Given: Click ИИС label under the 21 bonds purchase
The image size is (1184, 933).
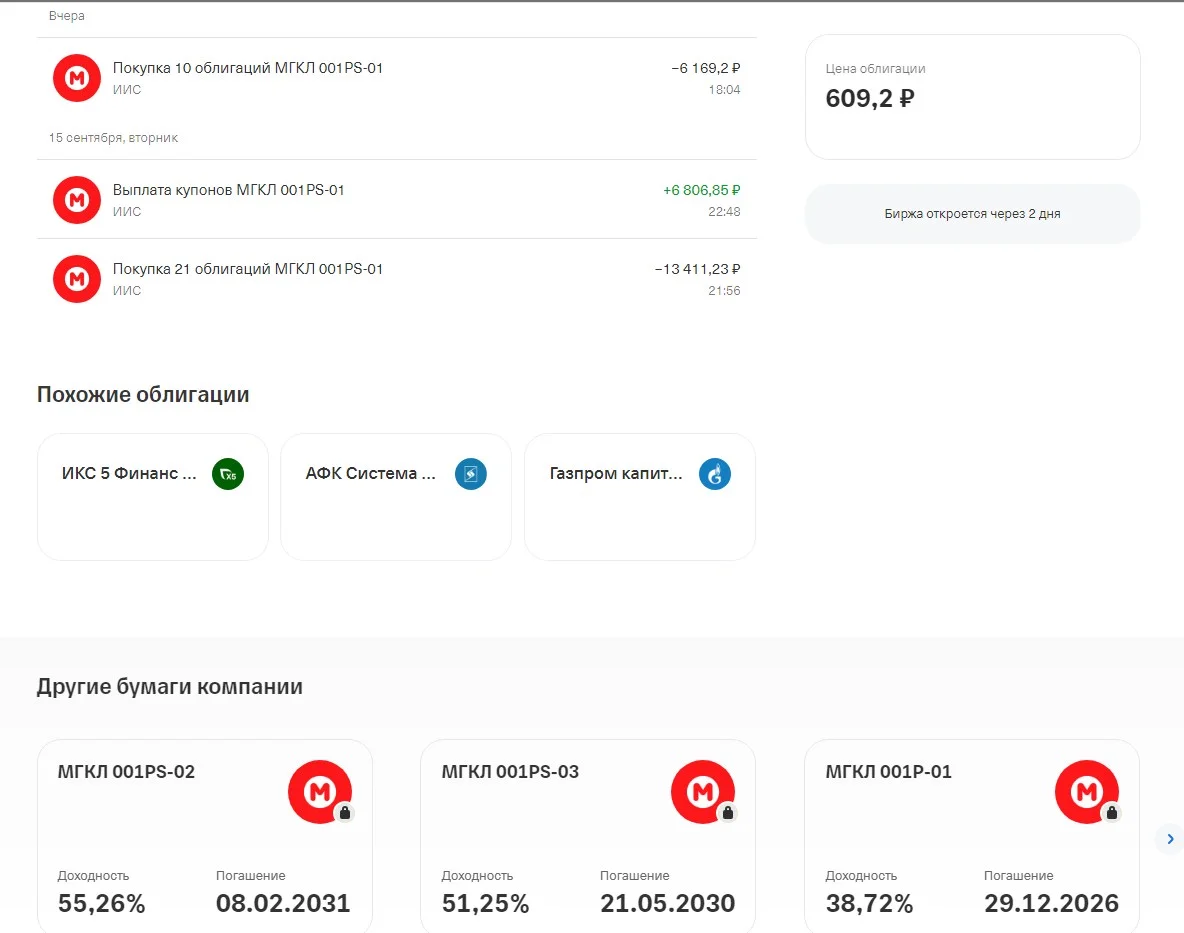Looking at the screenshot, I should pos(127,291).
